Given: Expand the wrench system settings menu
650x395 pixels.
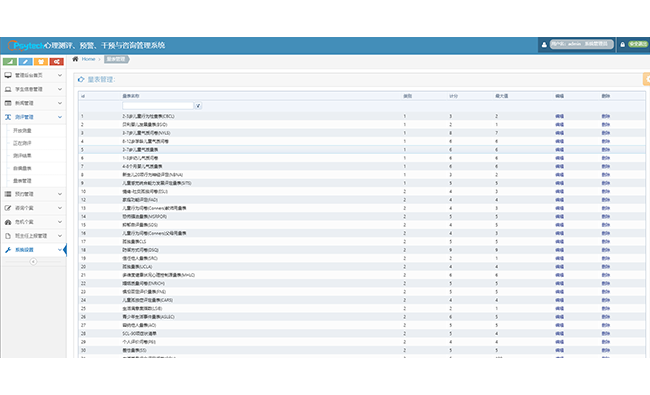Looking at the screenshot, I should click(x=33, y=250).
